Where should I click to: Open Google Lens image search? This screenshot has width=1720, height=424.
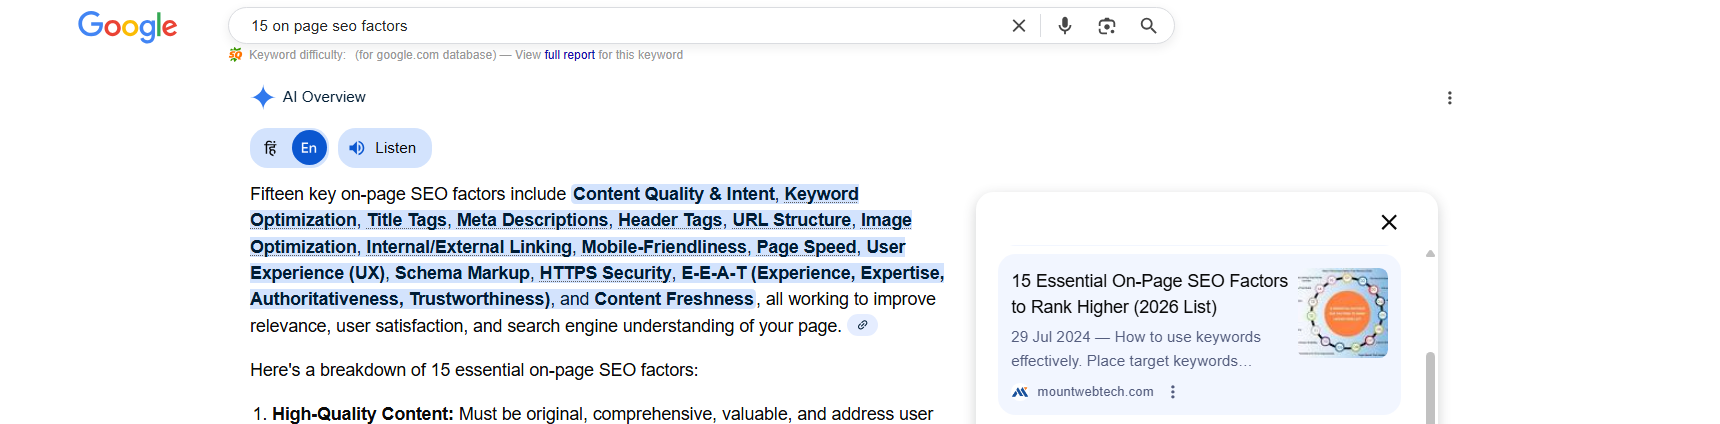tap(1106, 26)
